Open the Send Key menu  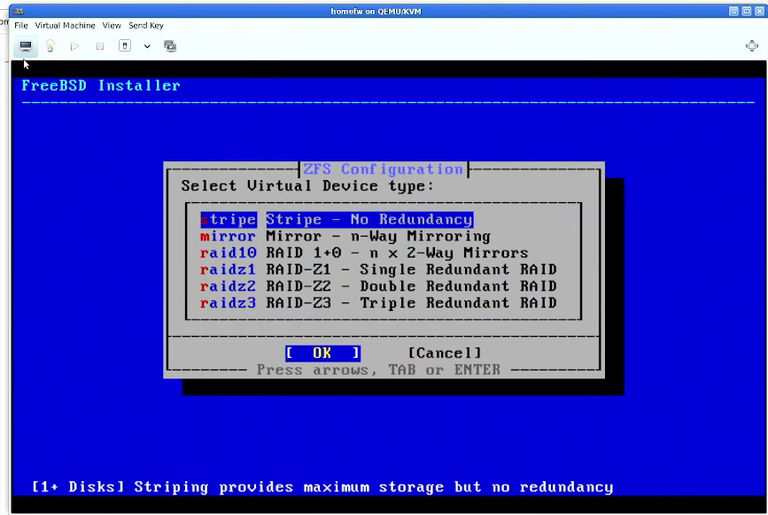(x=146, y=25)
